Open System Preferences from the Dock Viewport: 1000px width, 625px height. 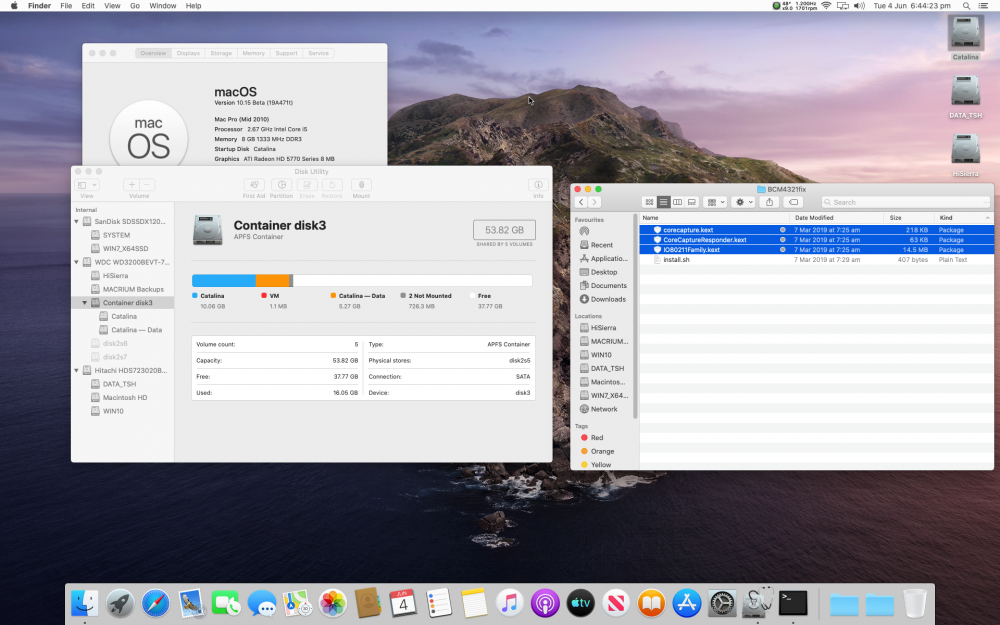tap(722, 603)
